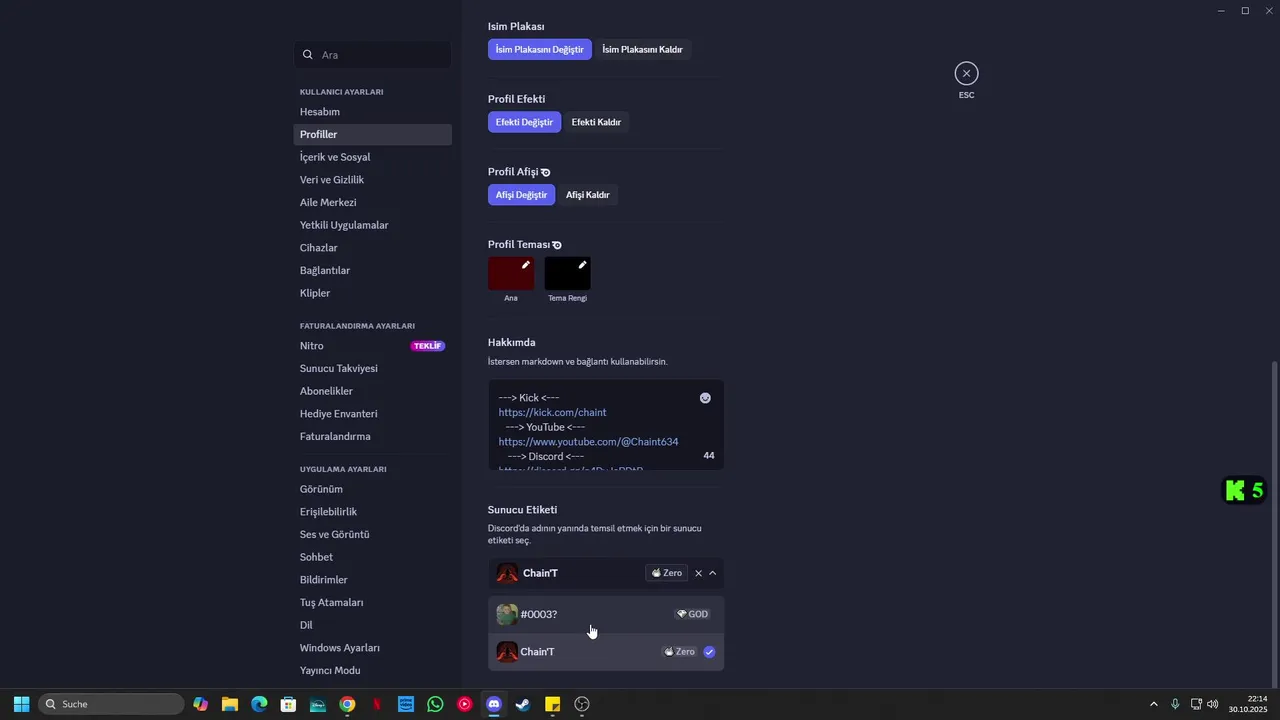This screenshot has height=720, width=1280.
Task: Click Afişi Kaldır button
Action: 588,195
